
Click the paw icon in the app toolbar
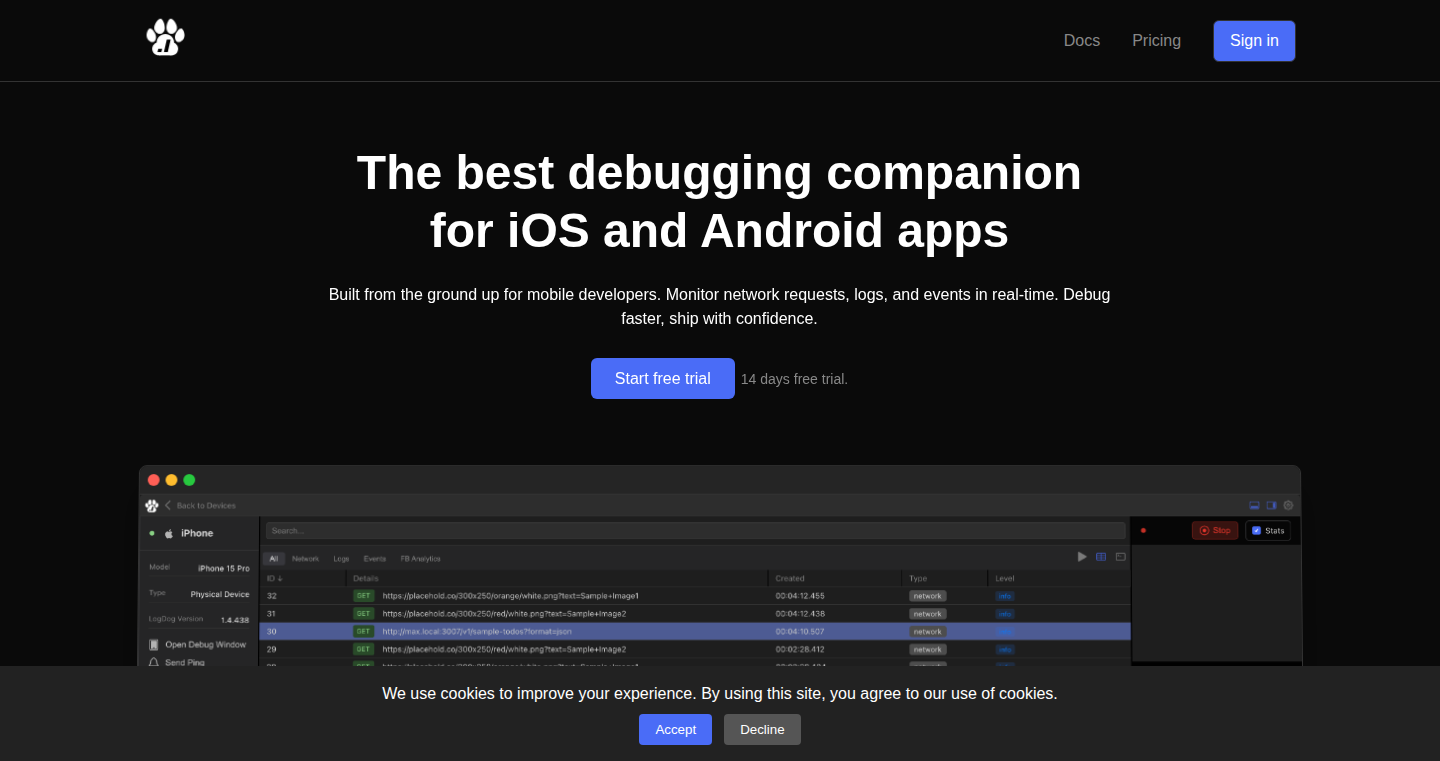pos(152,506)
